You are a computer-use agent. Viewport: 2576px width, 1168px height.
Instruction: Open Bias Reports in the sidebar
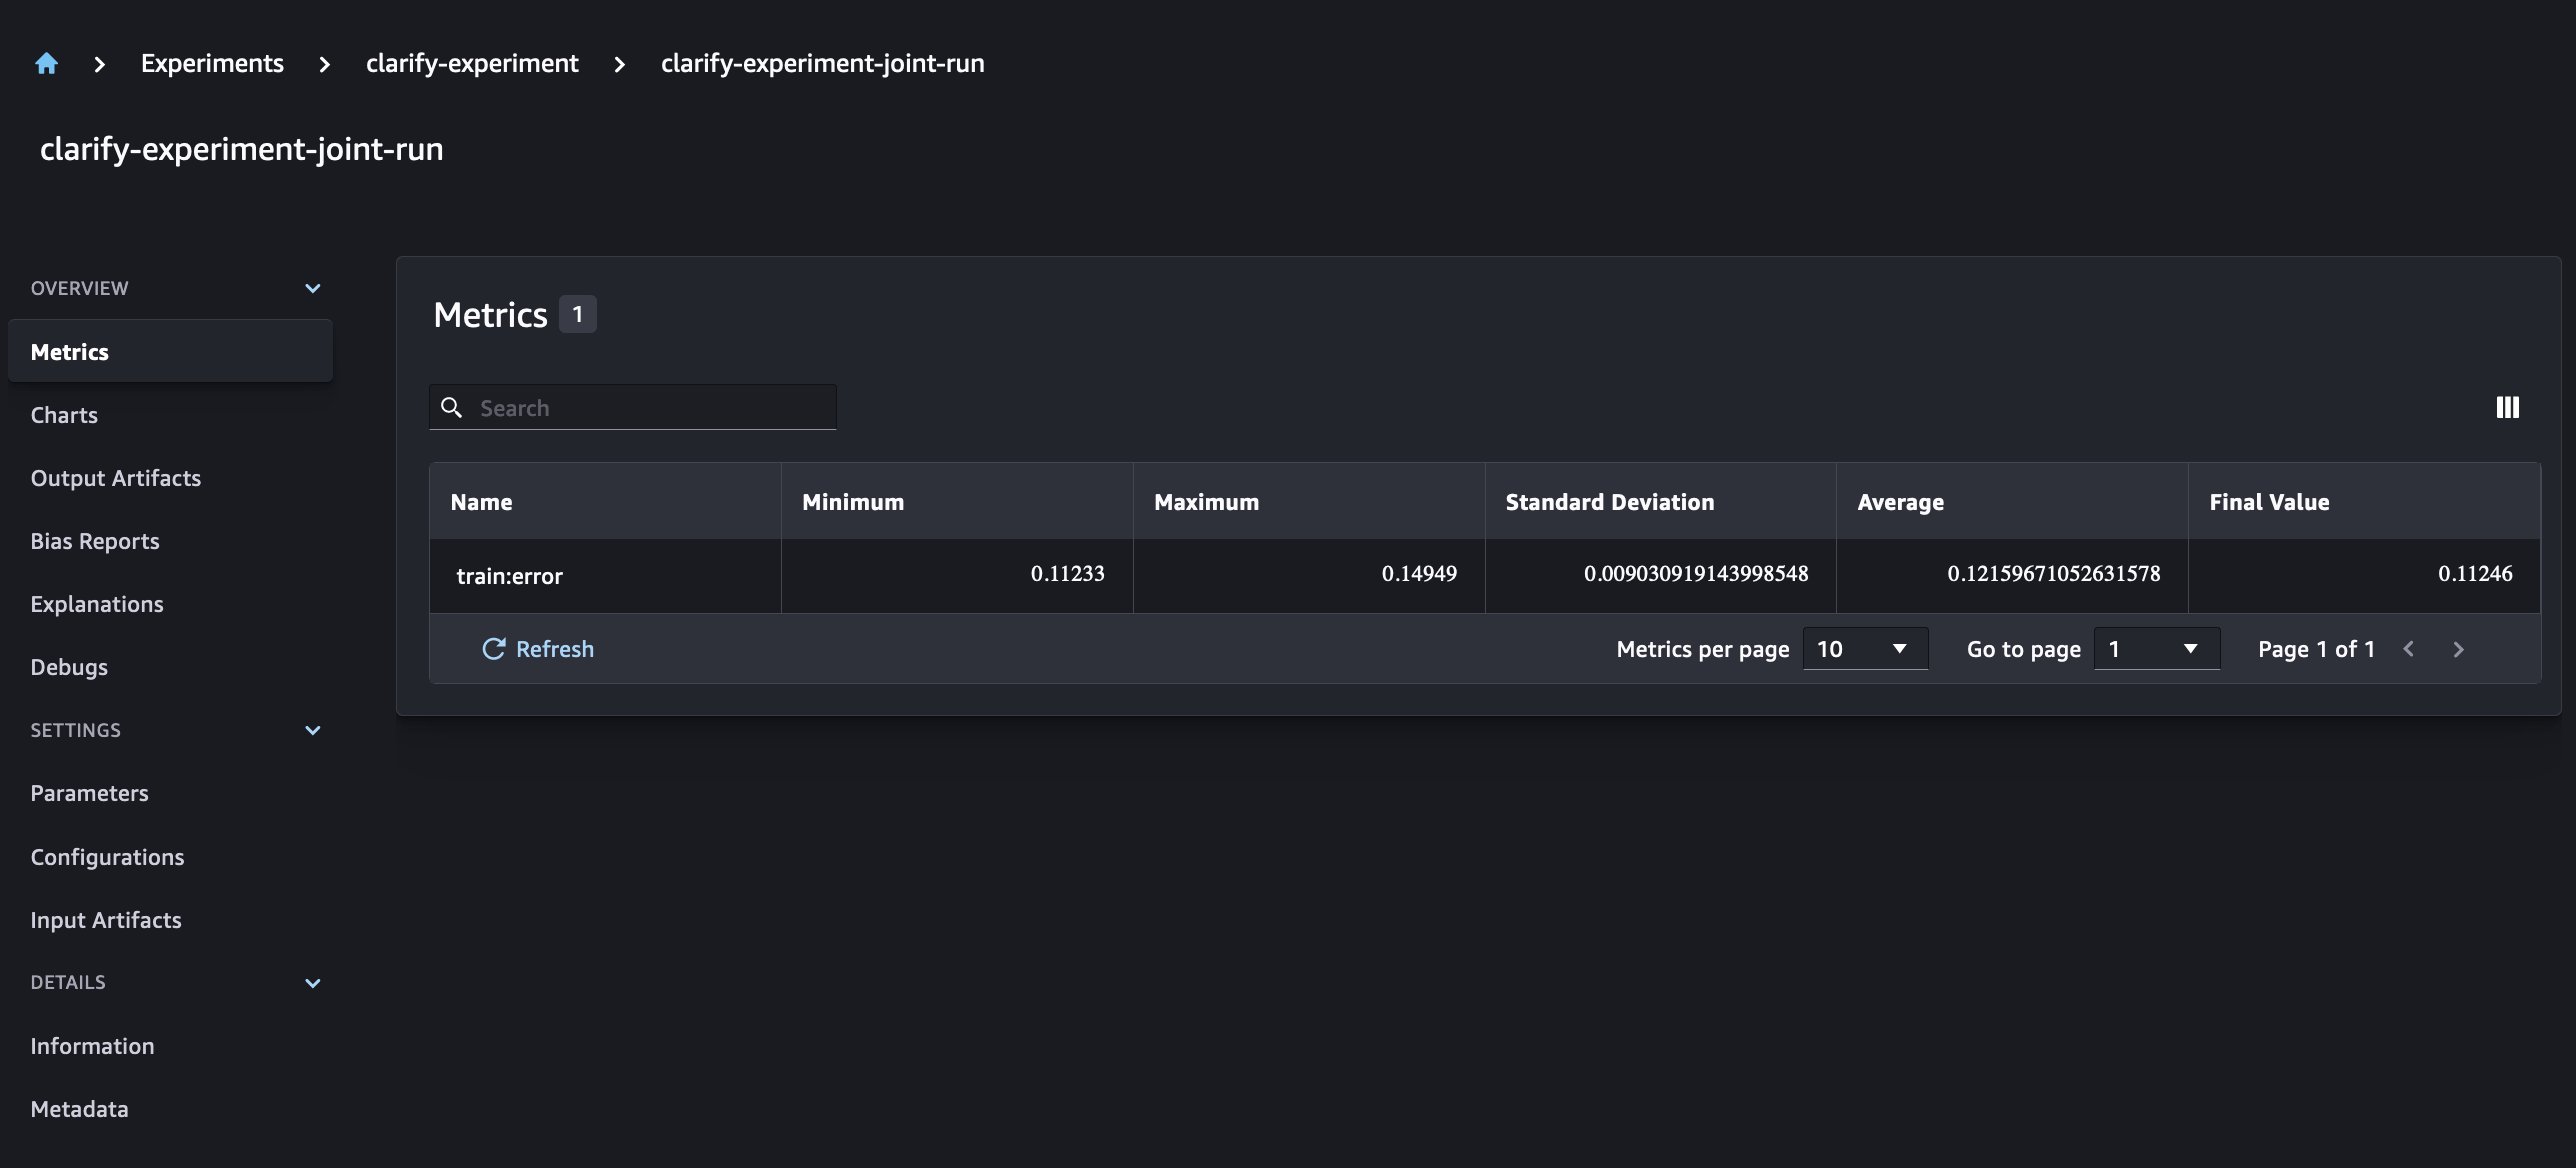point(95,541)
